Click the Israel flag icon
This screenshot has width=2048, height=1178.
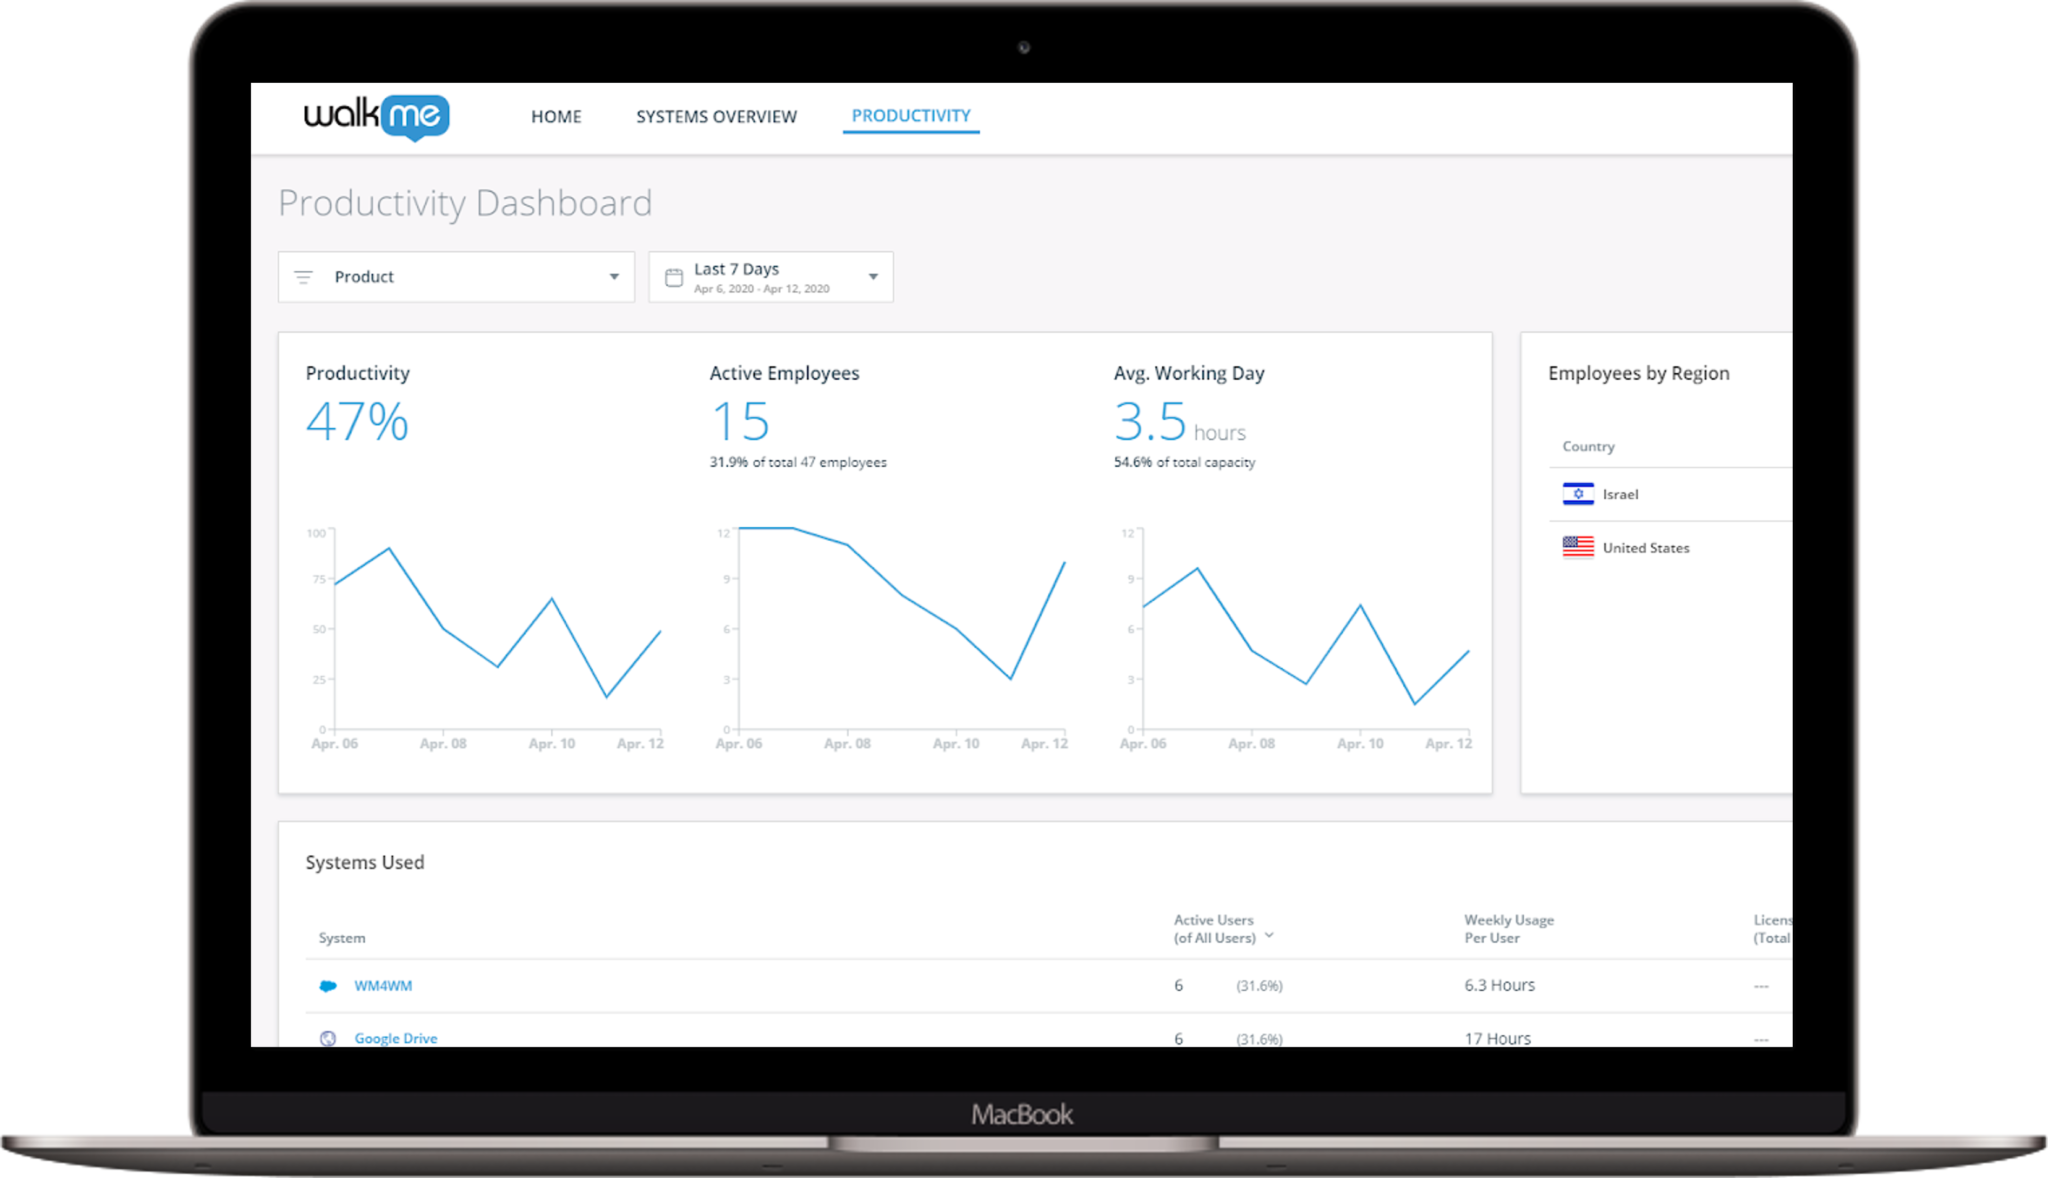click(1578, 494)
